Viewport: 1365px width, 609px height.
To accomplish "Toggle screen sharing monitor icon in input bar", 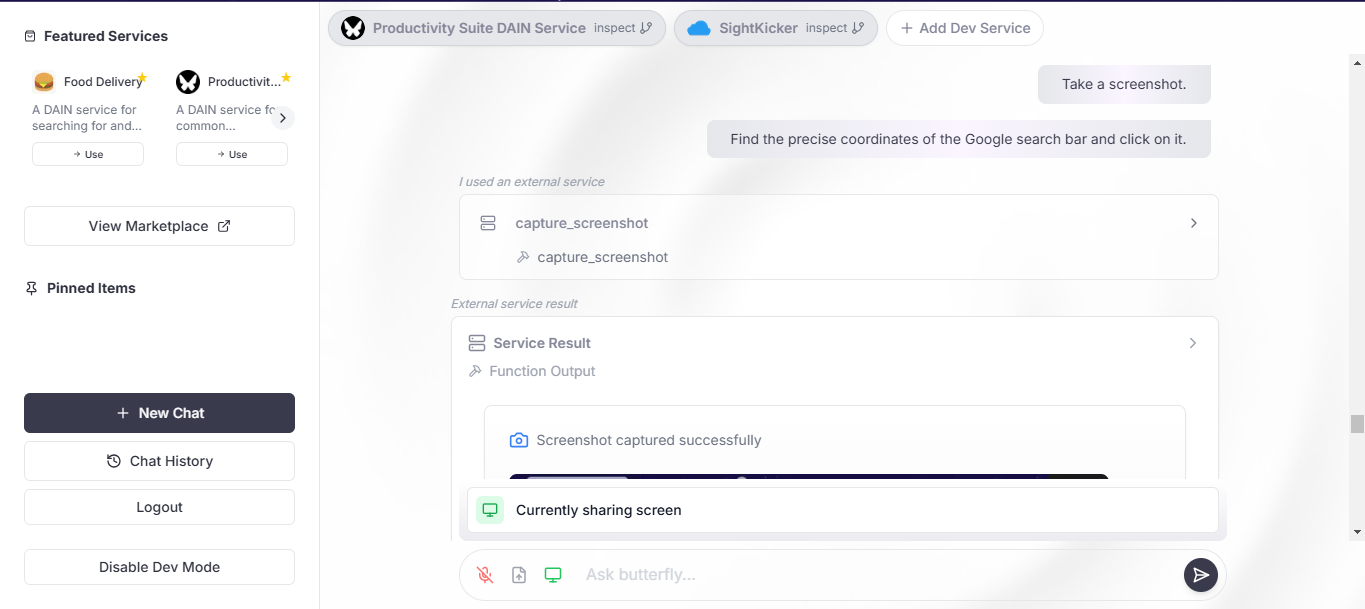I will tap(553, 575).
